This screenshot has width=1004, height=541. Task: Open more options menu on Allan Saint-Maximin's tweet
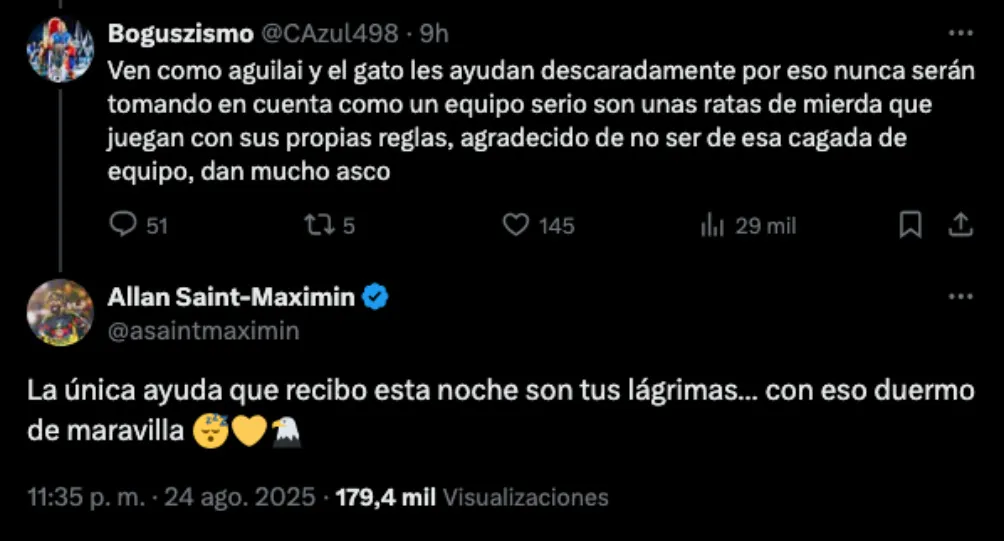(x=960, y=297)
